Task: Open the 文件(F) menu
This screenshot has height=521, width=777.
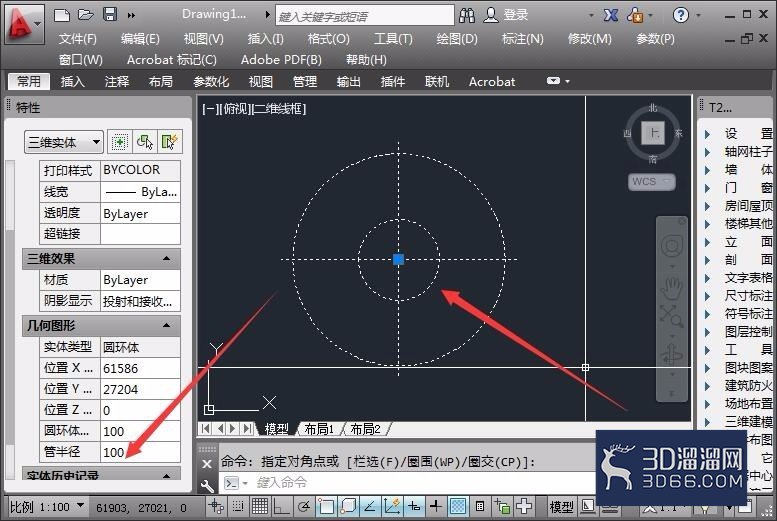Action: pos(77,39)
